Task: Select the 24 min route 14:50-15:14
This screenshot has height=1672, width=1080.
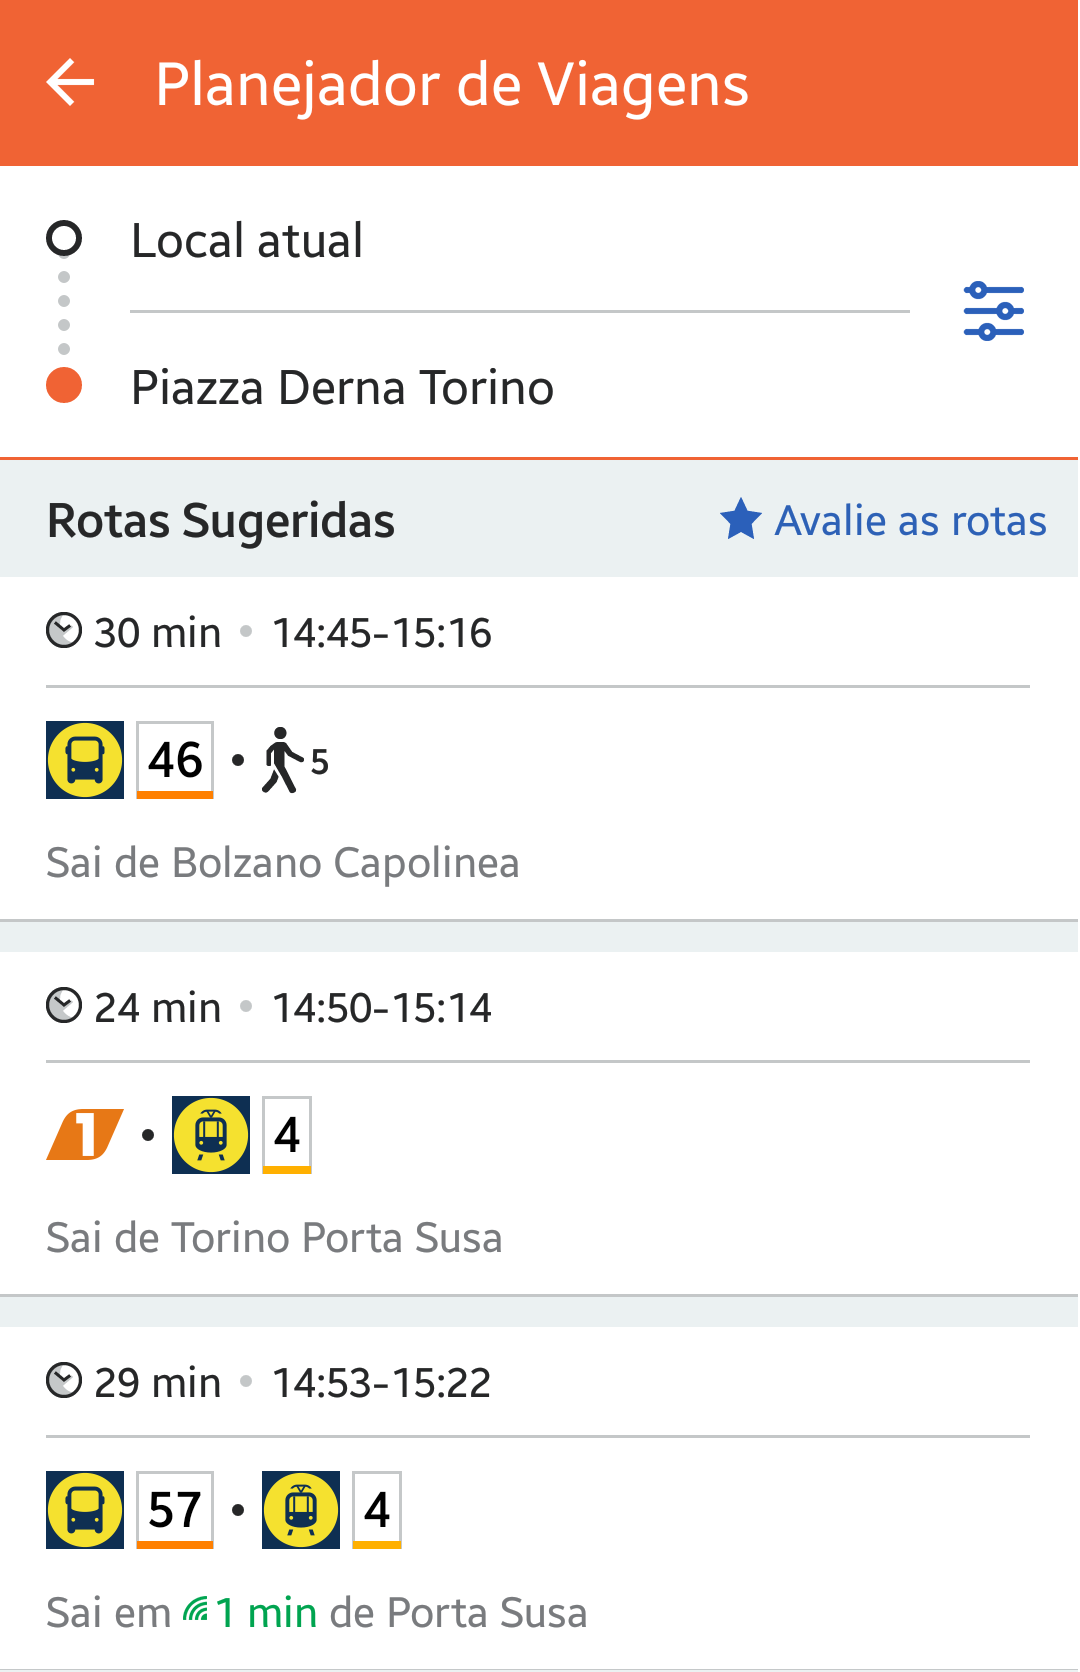Action: point(540,1123)
